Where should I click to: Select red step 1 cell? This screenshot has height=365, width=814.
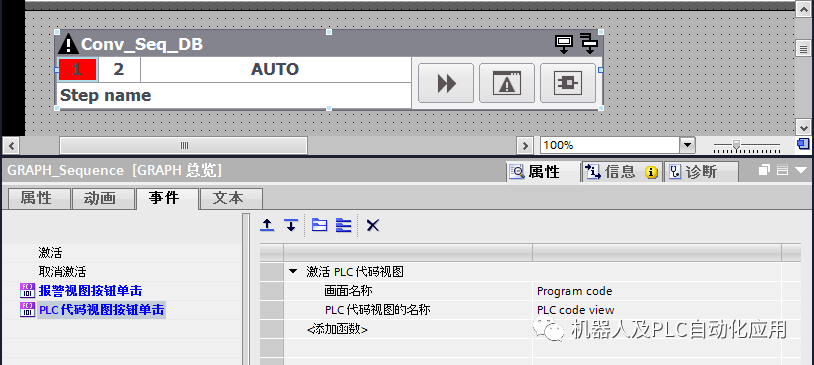point(77,69)
